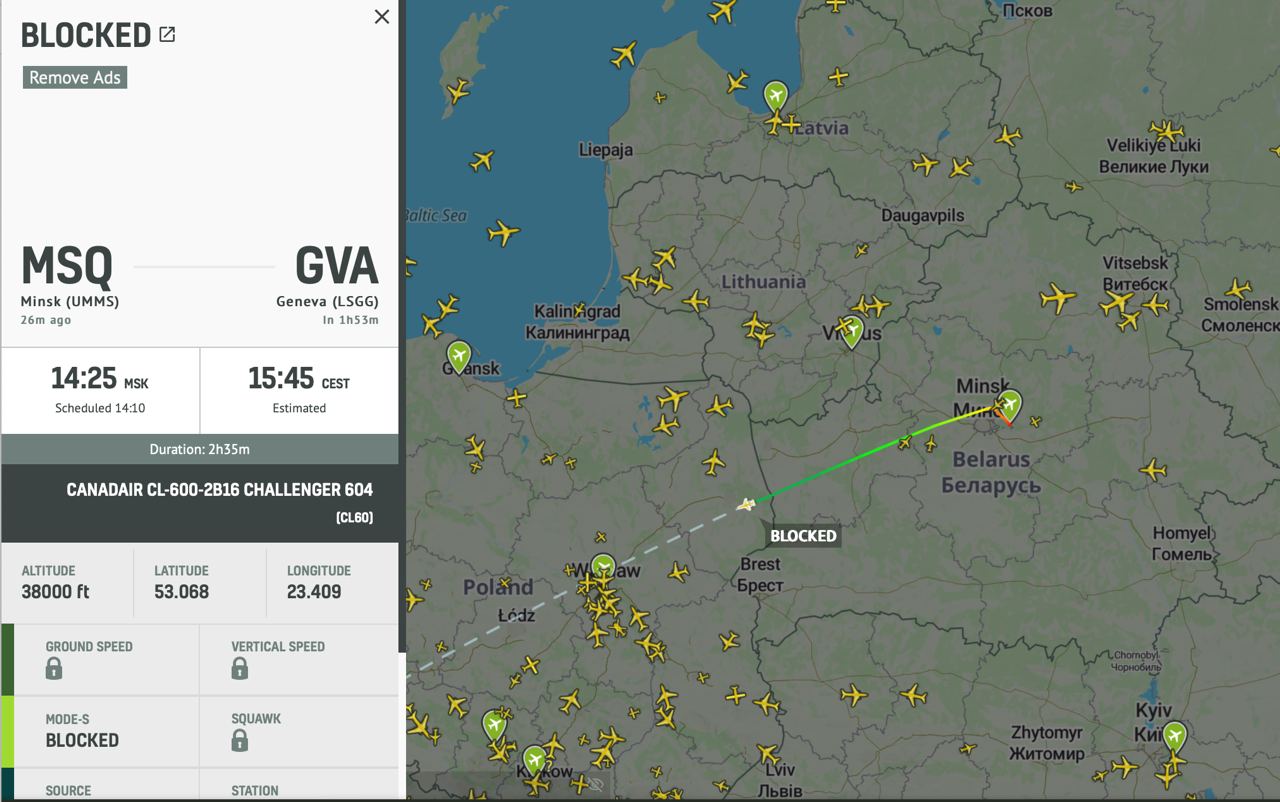This screenshot has width=1280, height=802.
Task: Select the Riga airport pin in Latvia
Action: coord(776,95)
